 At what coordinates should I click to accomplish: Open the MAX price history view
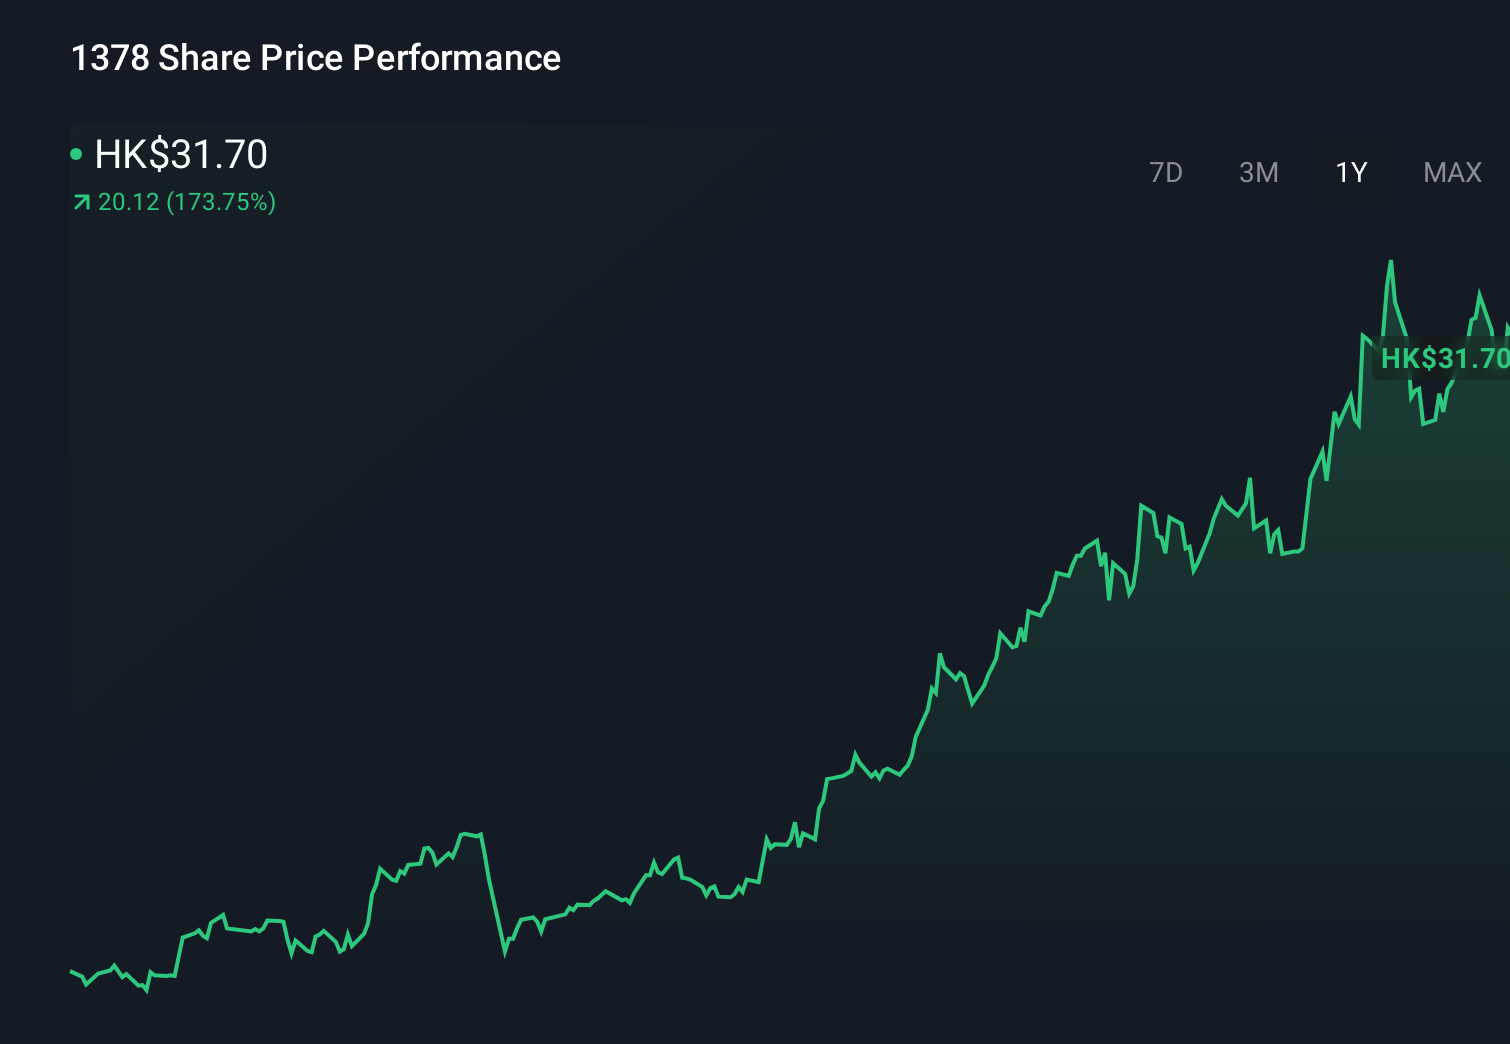(x=1451, y=172)
